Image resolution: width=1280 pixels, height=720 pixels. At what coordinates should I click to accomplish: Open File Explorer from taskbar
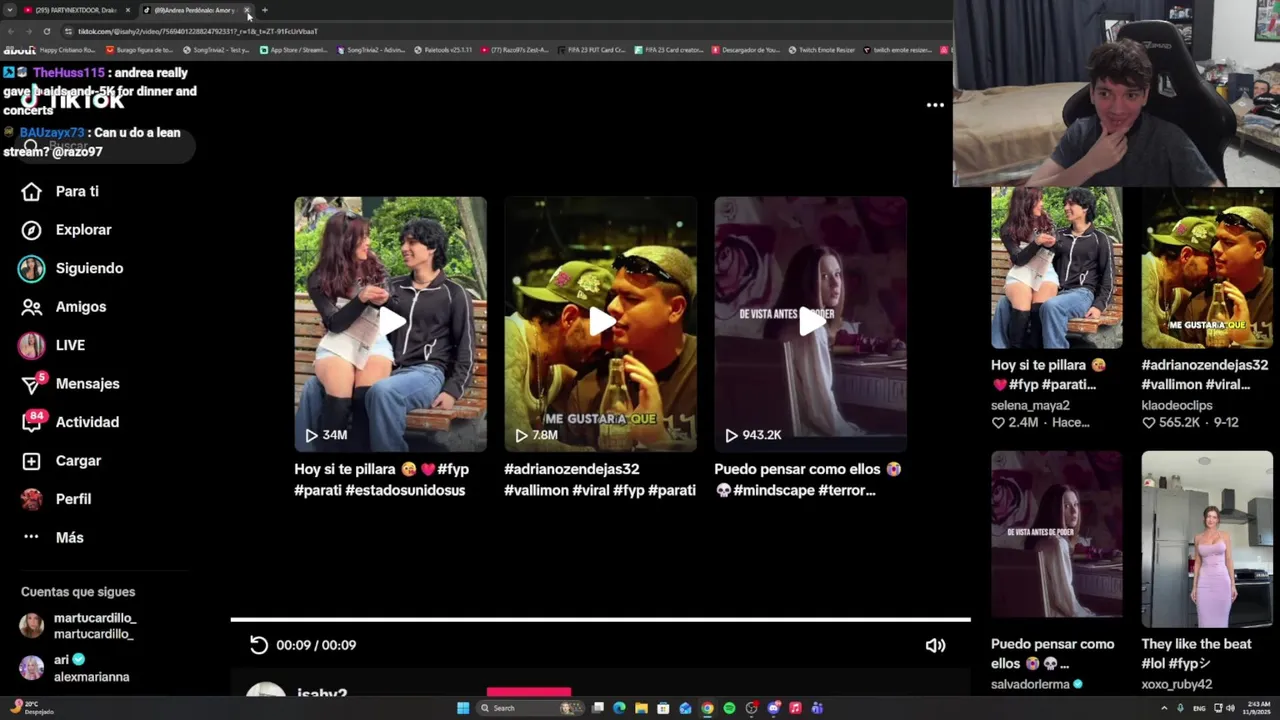coord(641,708)
